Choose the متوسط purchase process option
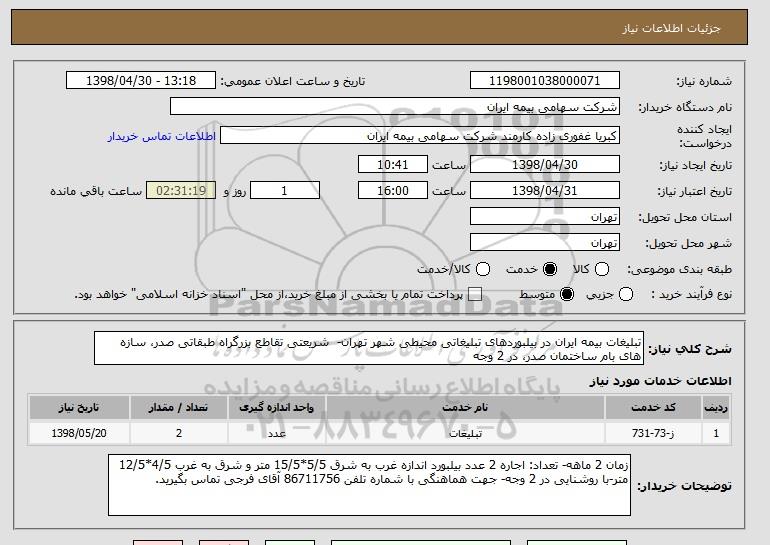The height and width of the screenshot is (545, 770). [x=567, y=295]
